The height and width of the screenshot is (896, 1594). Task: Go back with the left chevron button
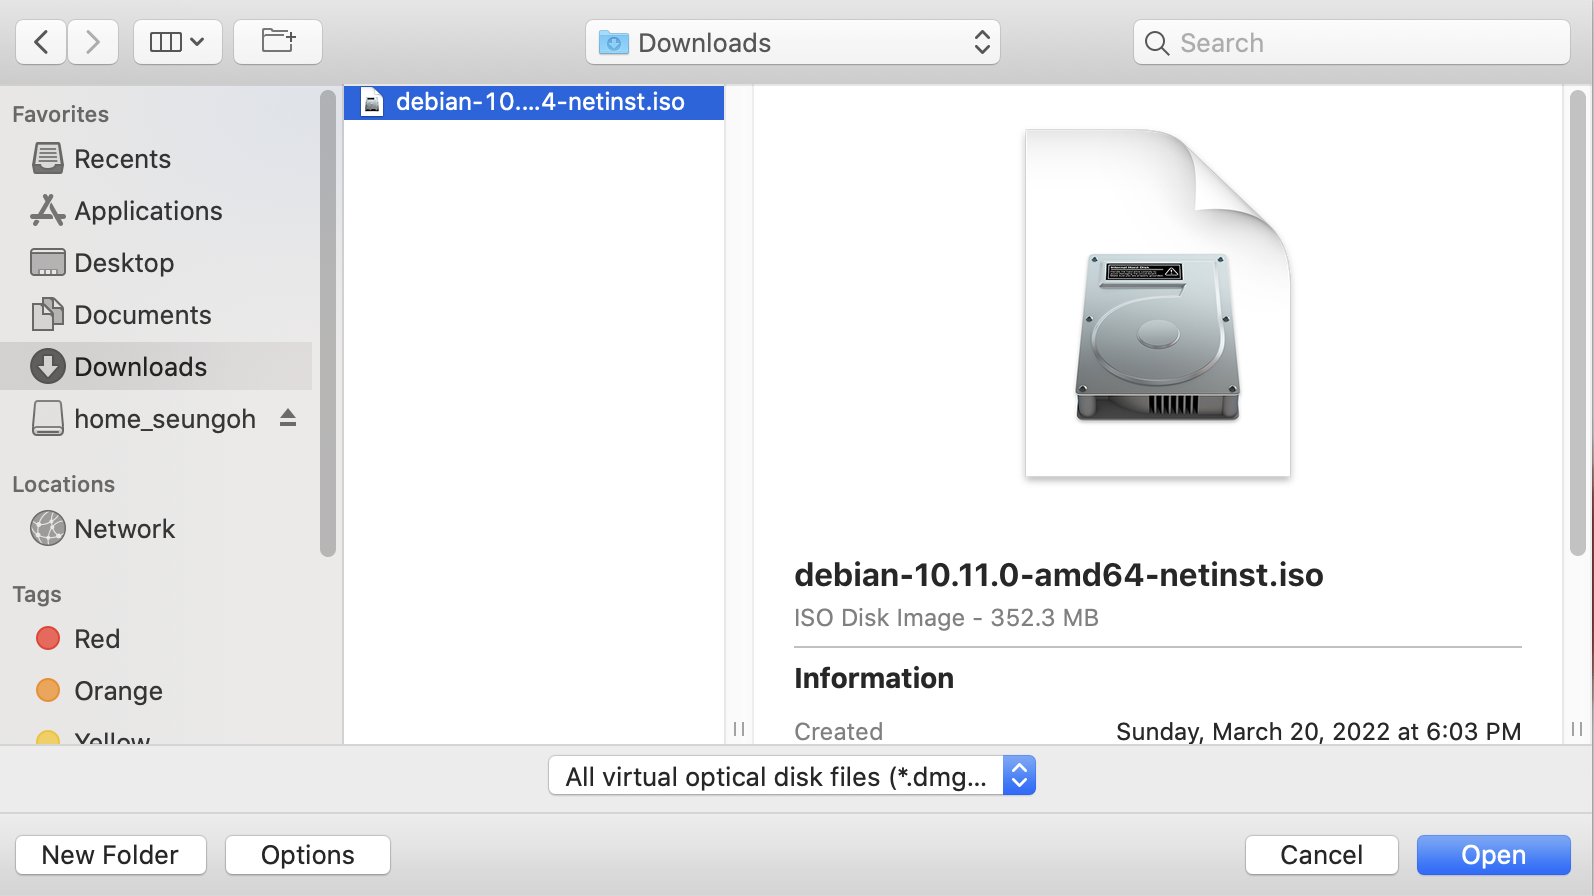41,42
